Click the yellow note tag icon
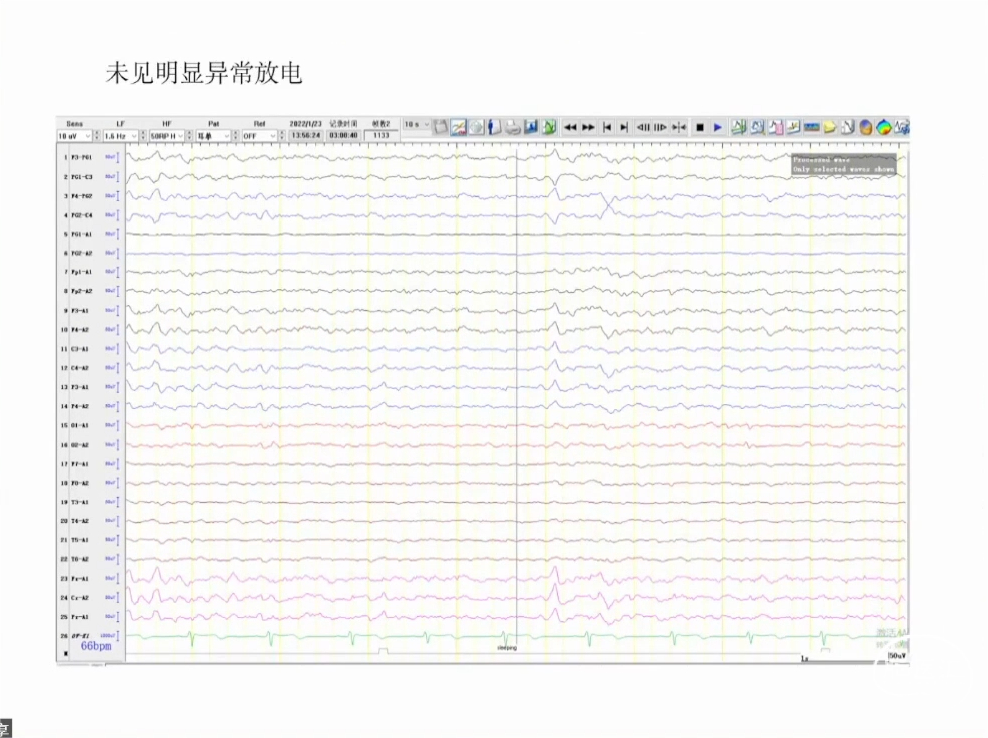Screen dimensions: 988x738 click(829, 127)
